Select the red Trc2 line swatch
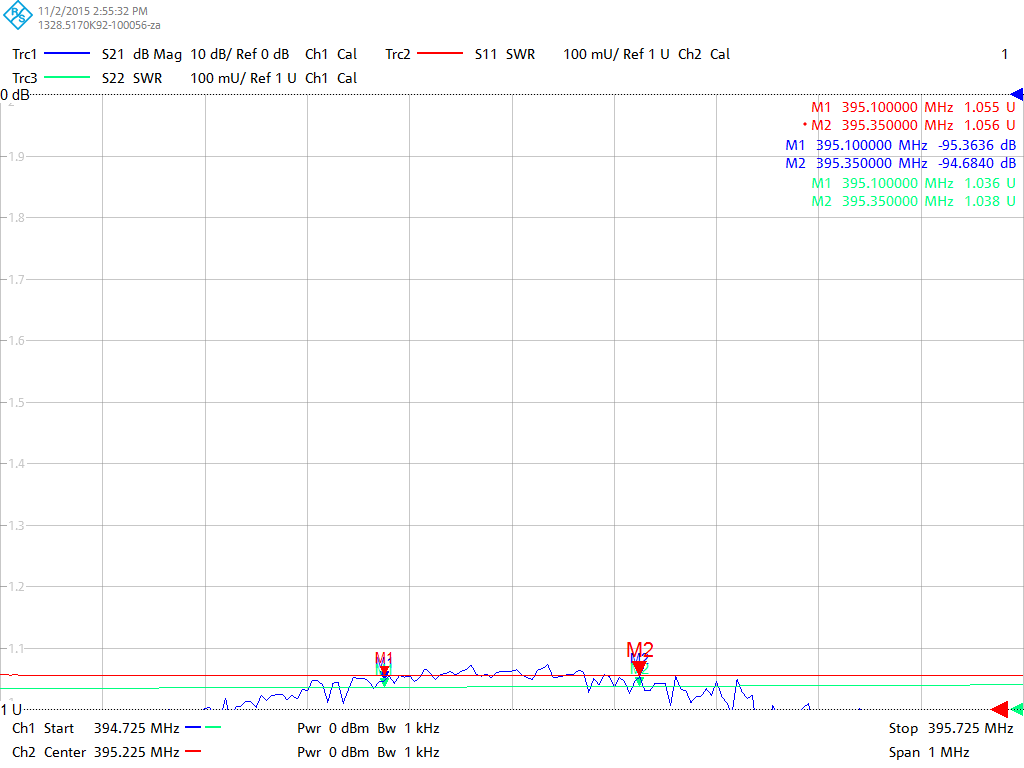The height and width of the screenshot is (768, 1024). 440,54
